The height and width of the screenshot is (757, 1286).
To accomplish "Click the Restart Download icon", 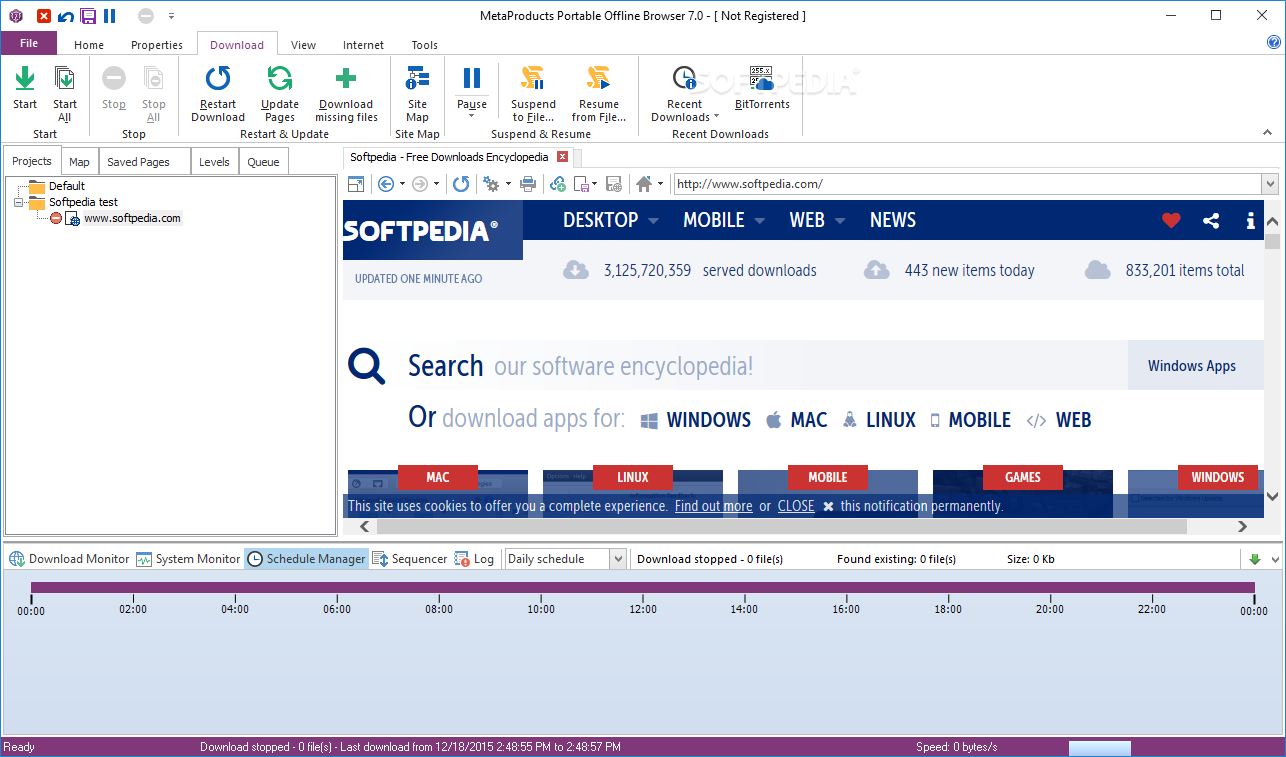I will point(218,79).
